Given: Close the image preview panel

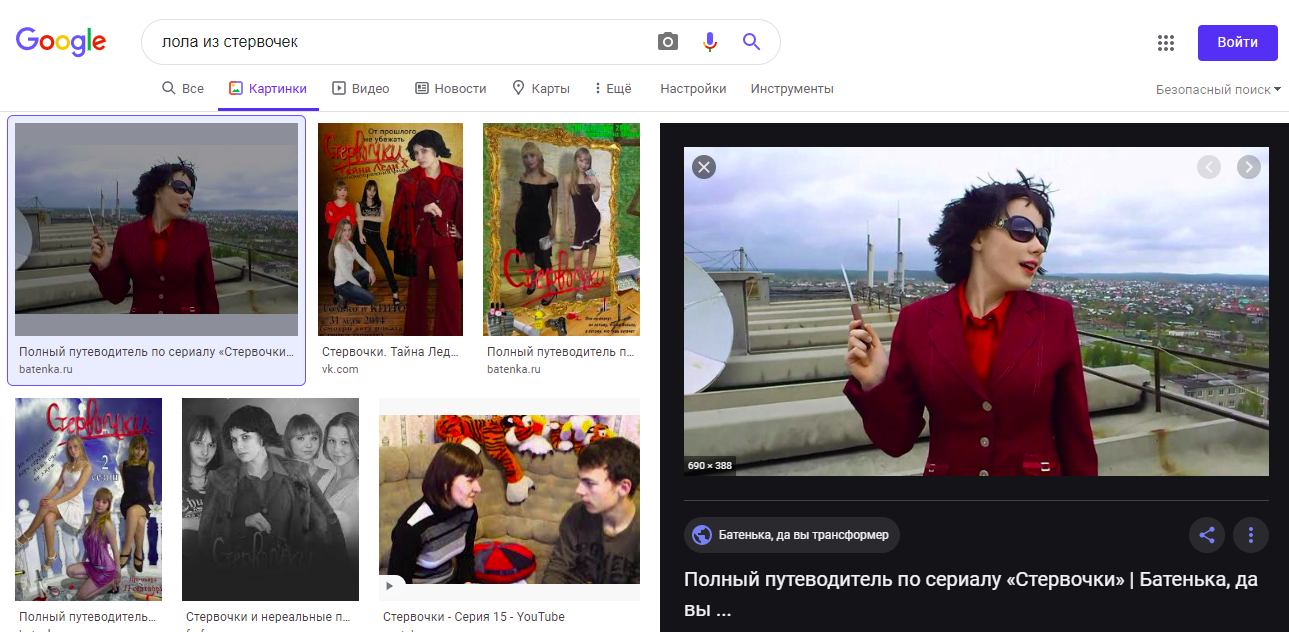Looking at the screenshot, I should click(x=704, y=167).
